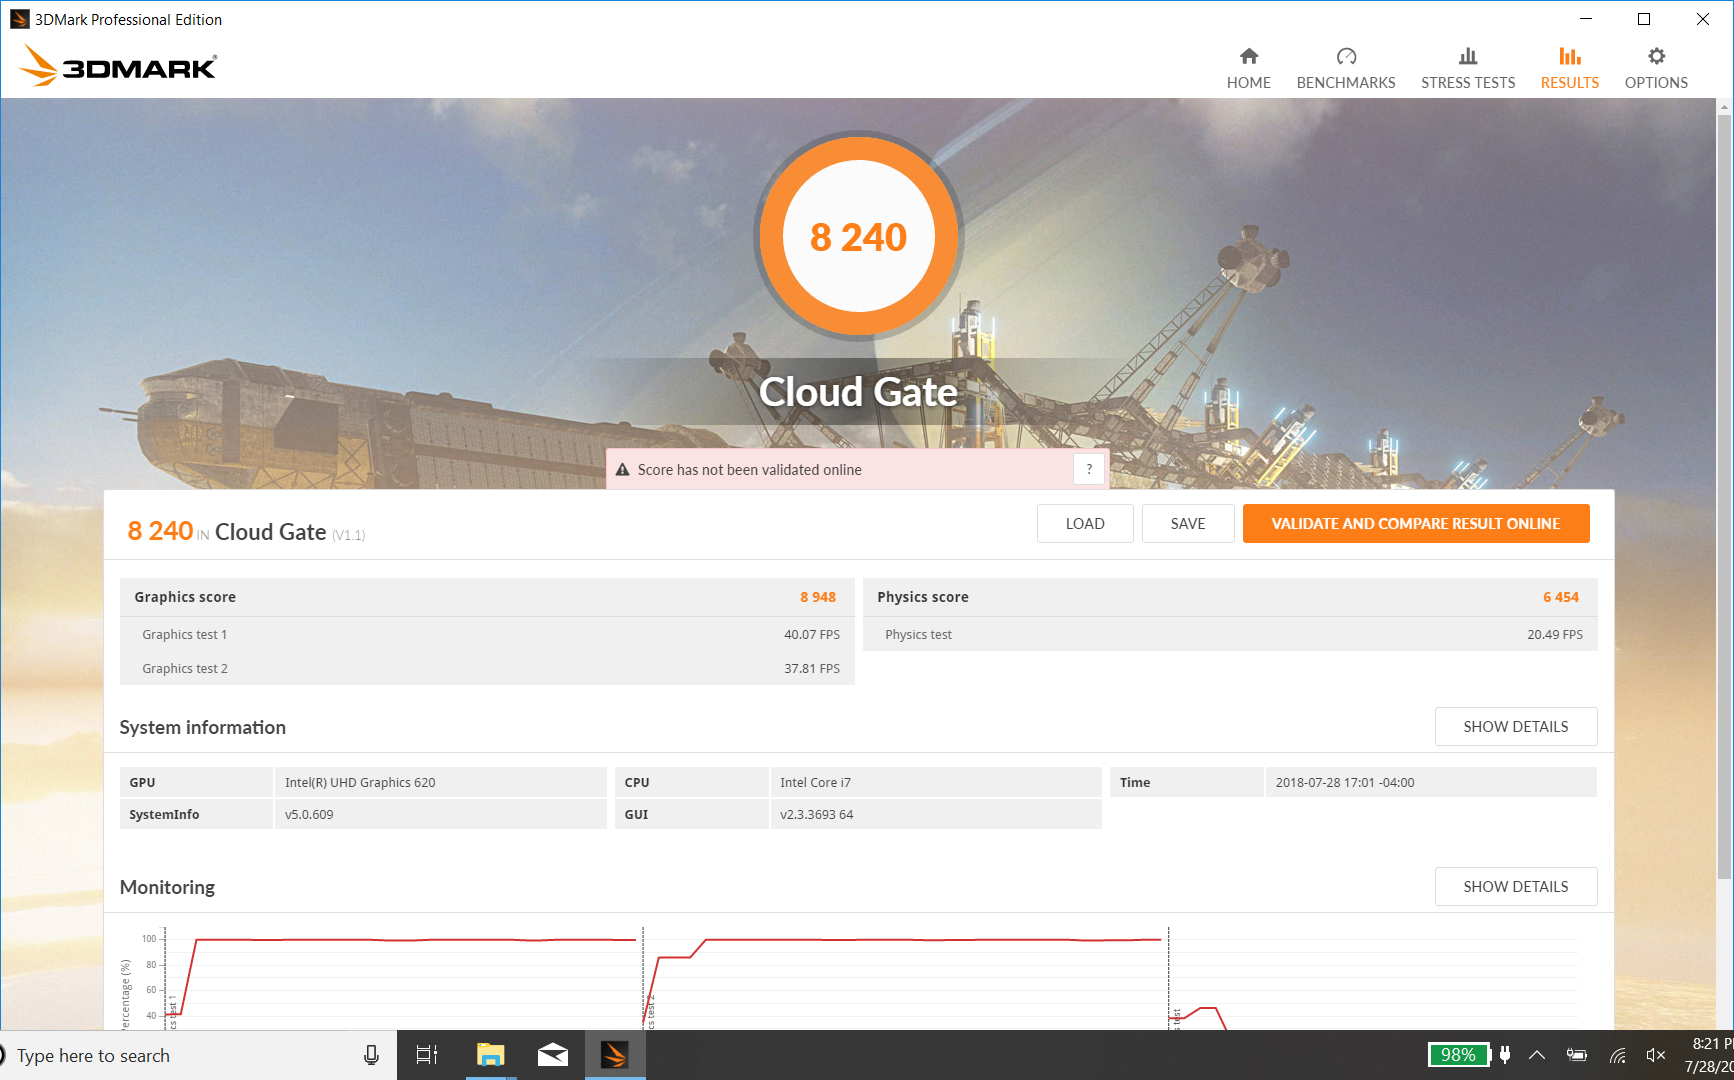This screenshot has height=1080, width=1734.
Task: Click the GUI version v2.3.3693 64
Action: 817,815
